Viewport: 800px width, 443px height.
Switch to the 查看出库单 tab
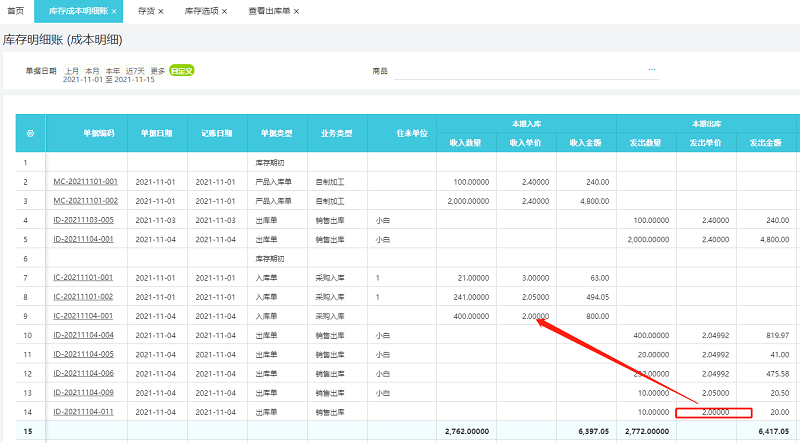(269, 11)
